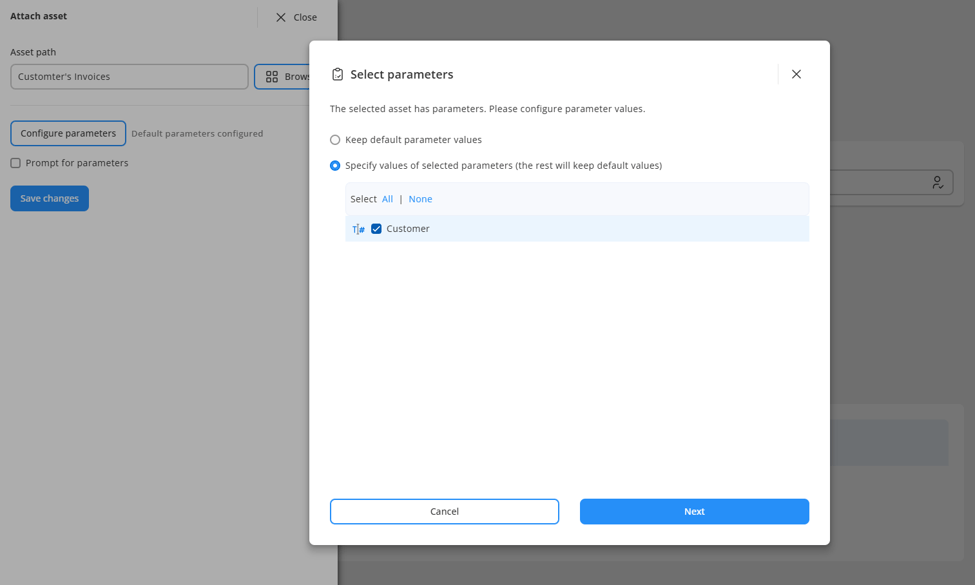Close the Select parameters dialog
Image resolution: width=975 pixels, height=585 pixels.
click(796, 74)
